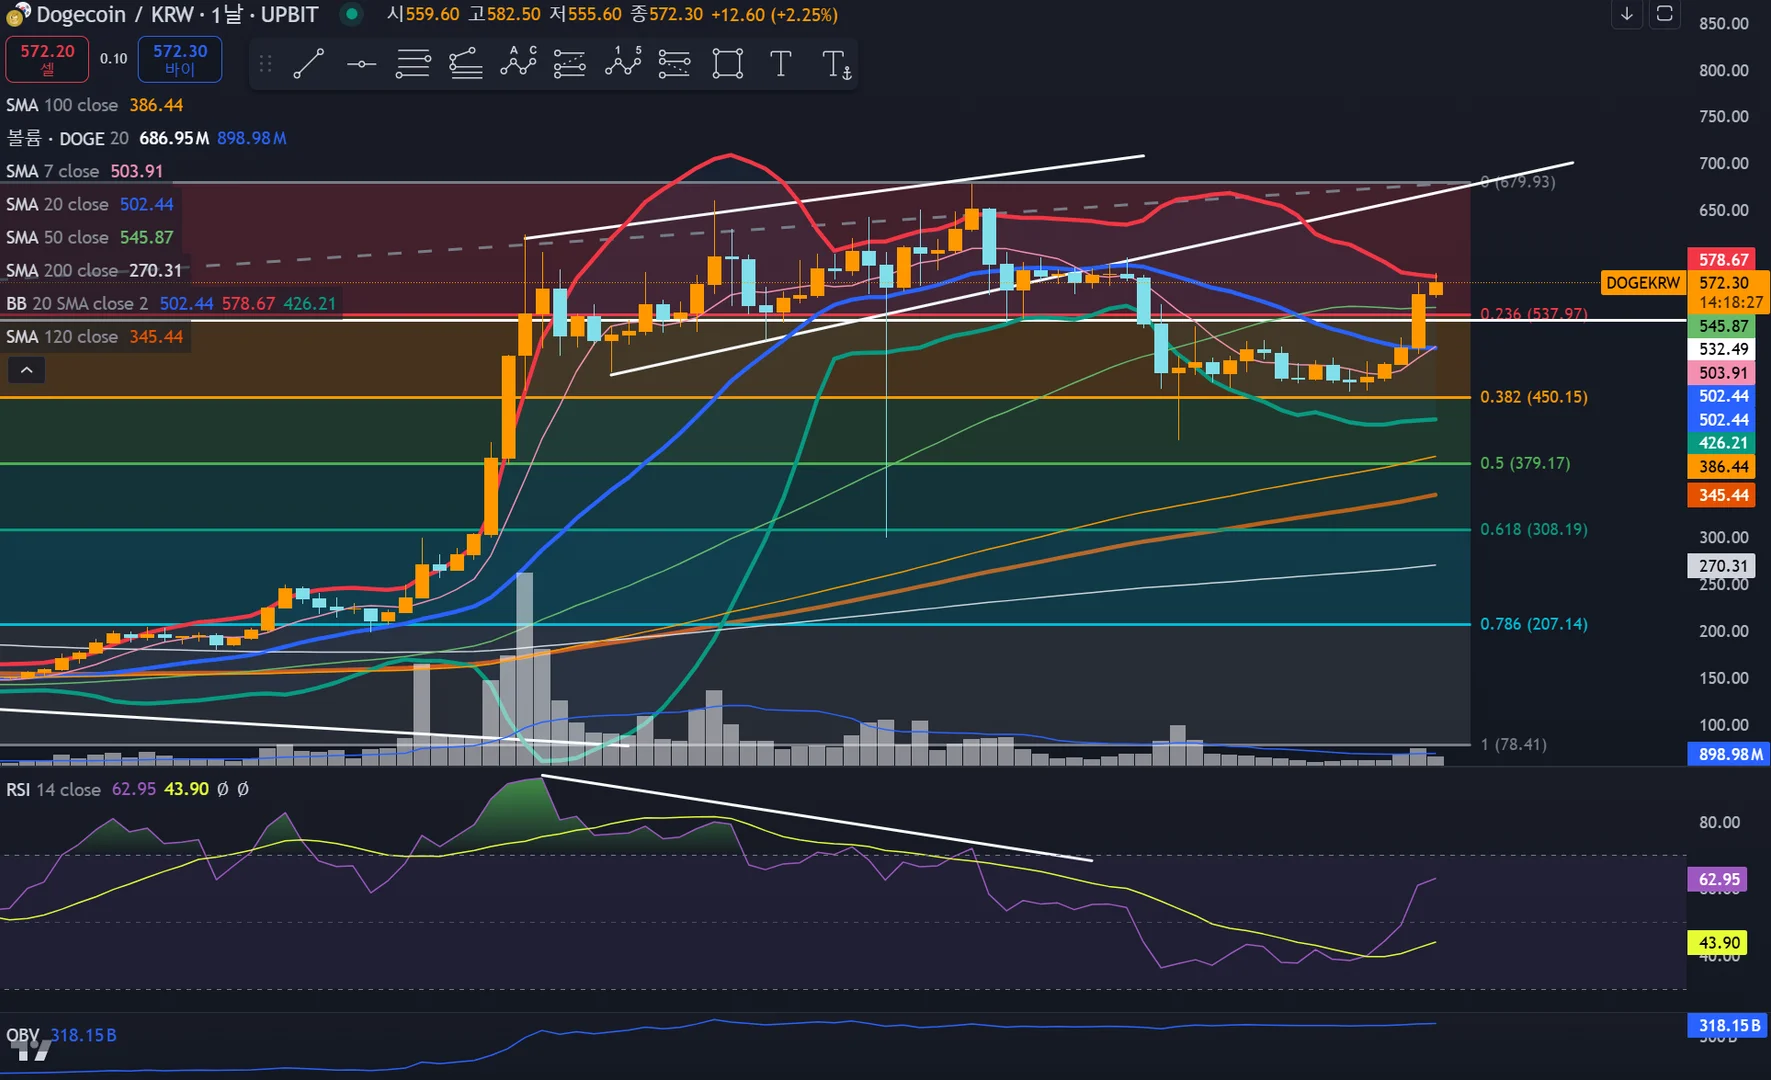Click the purple 62.95 RSI scale label
The image size is (1771, 1080).
coord(1718,880)
